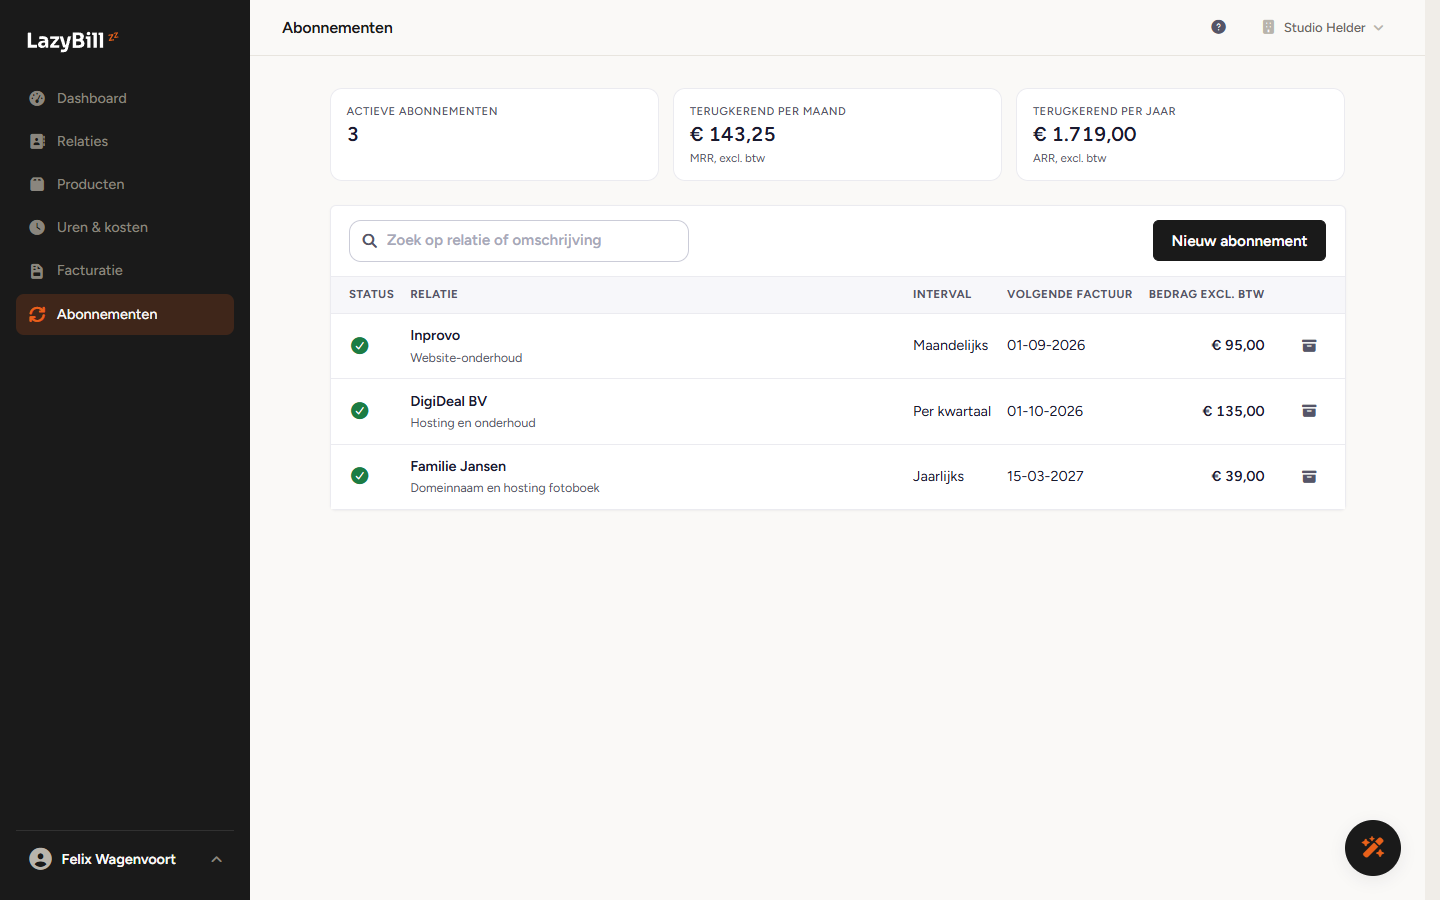
Task: Click the Hosting en onderhoud description
Action: (473, 423)
